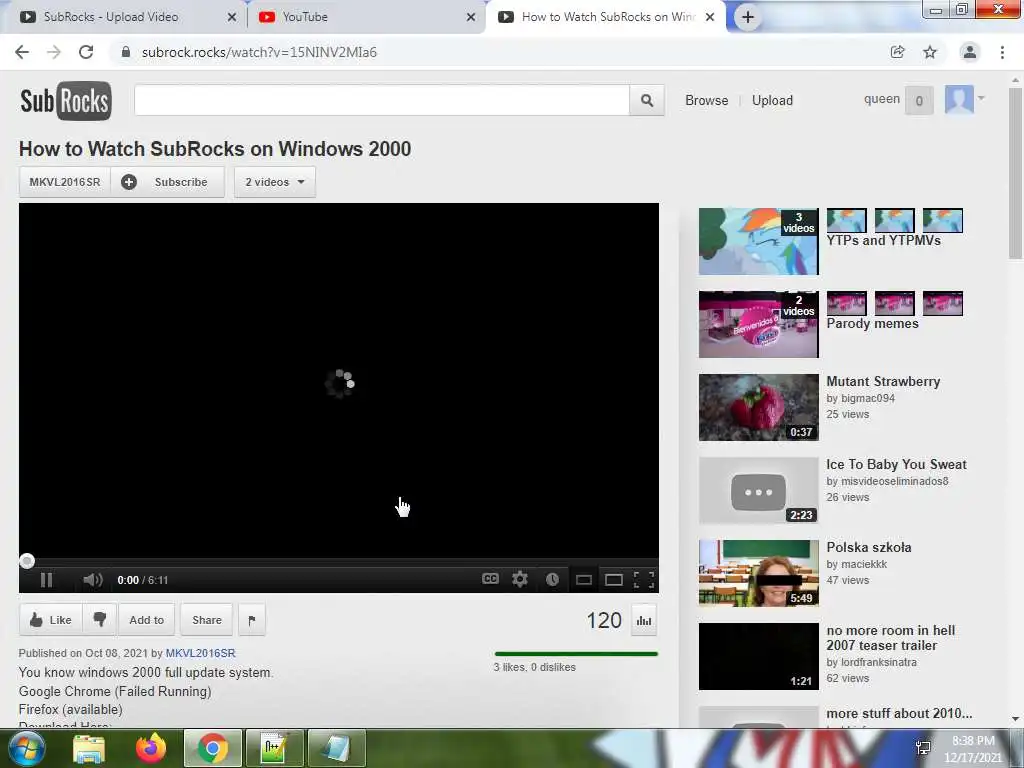This screenshot has width=1024, height=768.
Task: Open the Browse page
Action: (x=707, y=101)
